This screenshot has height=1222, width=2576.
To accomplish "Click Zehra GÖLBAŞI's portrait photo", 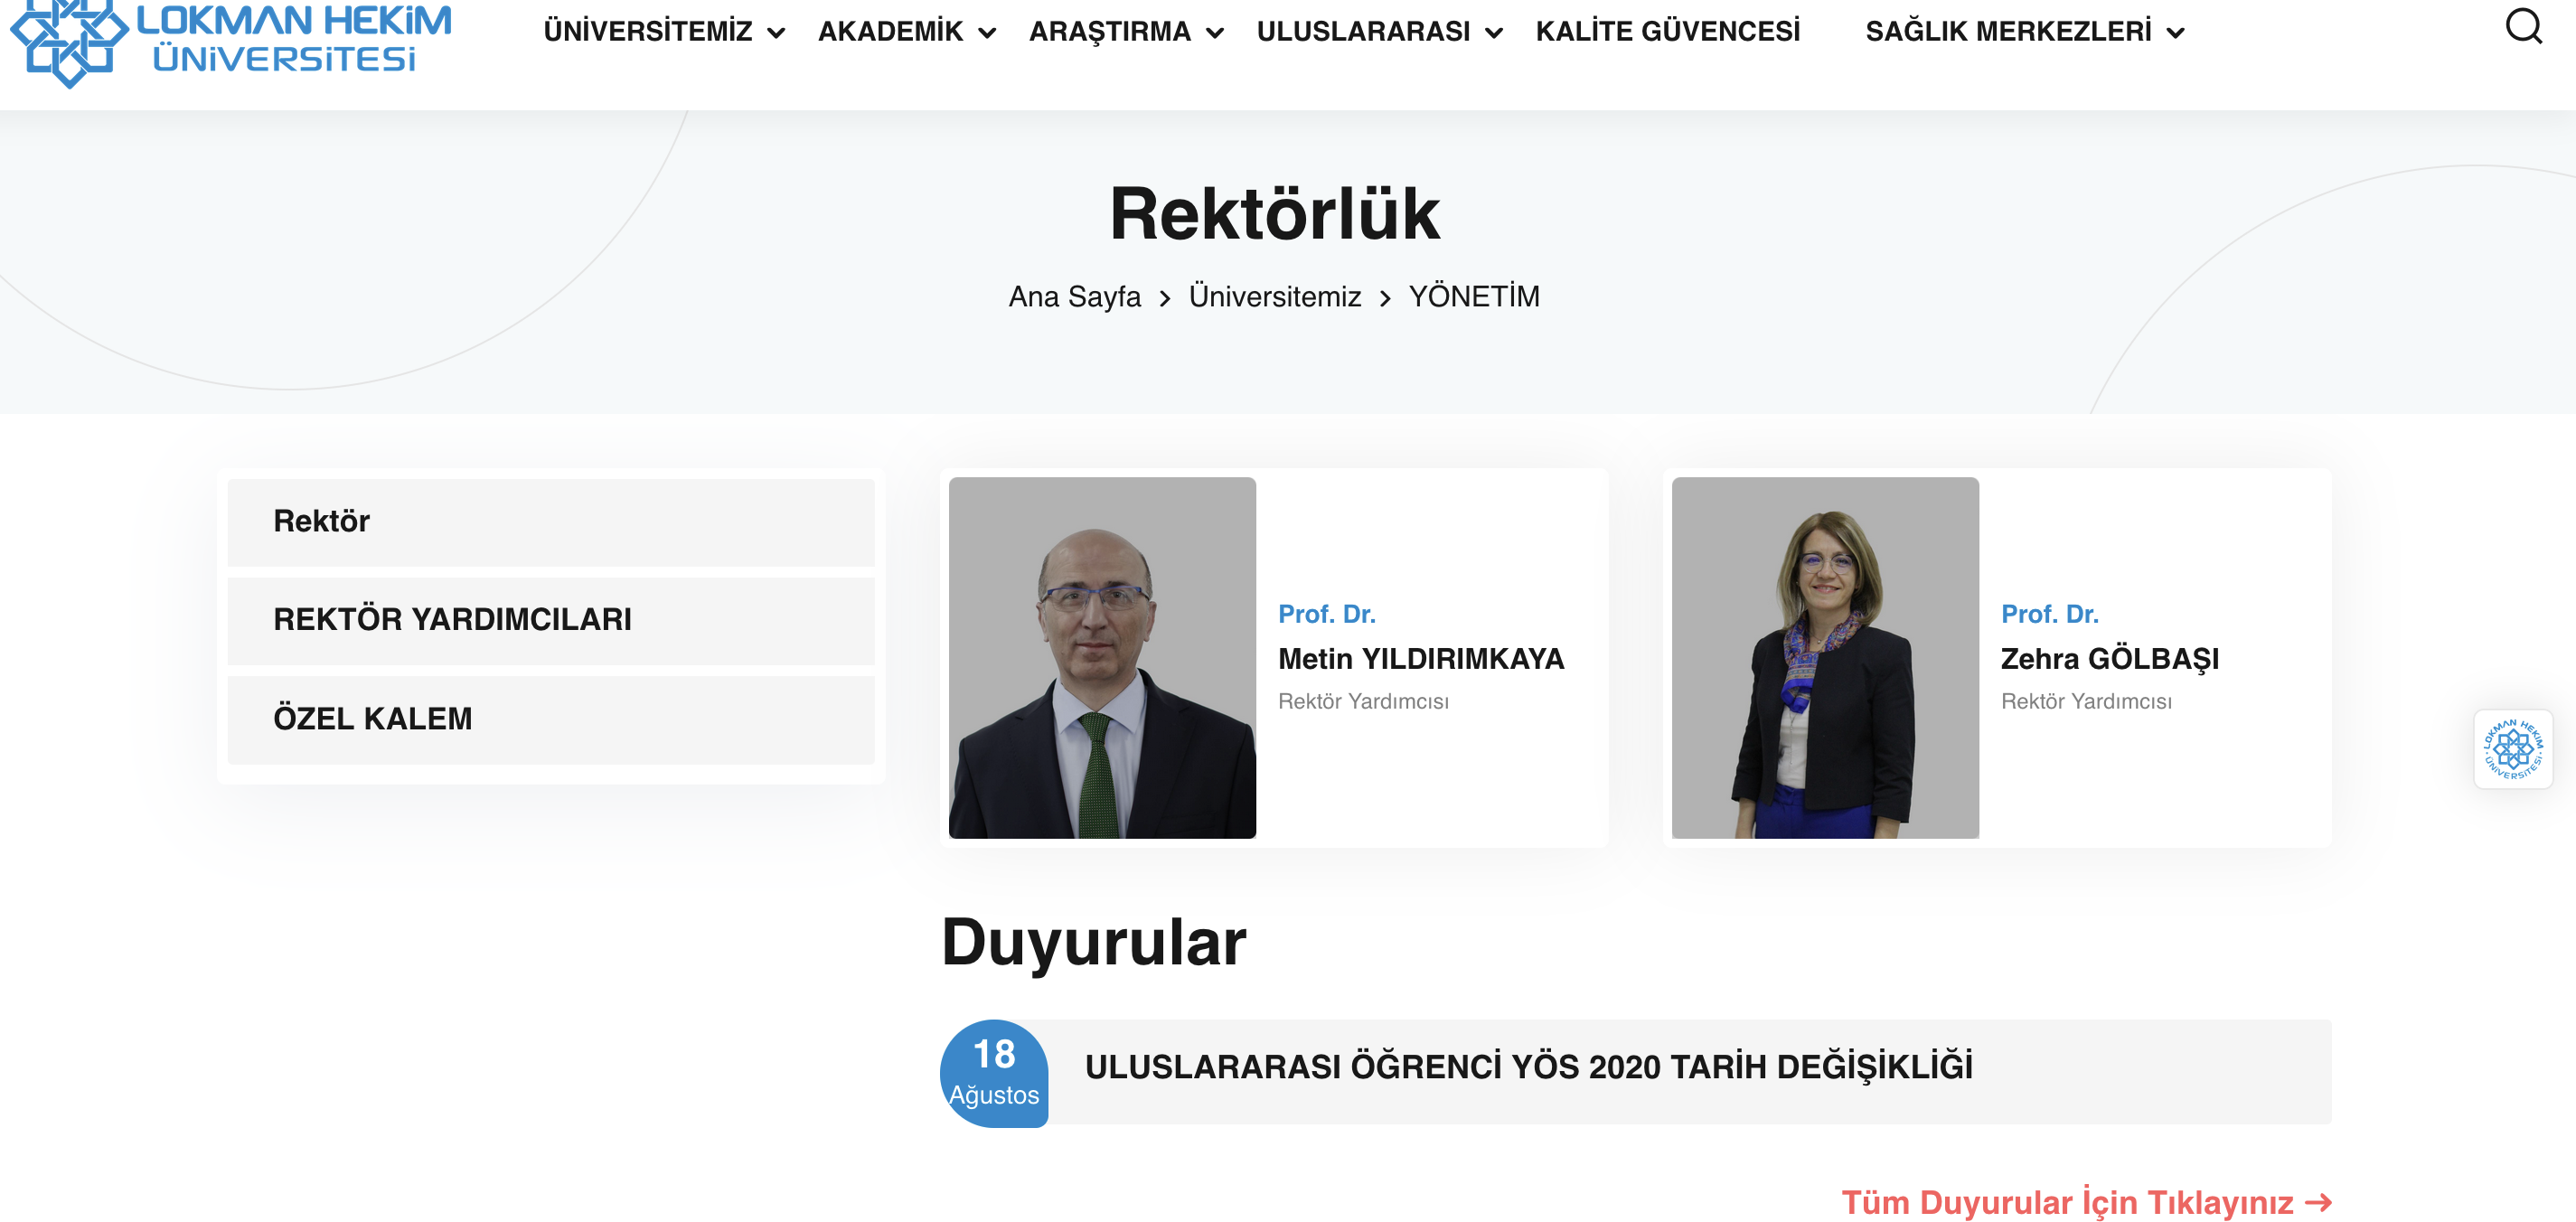I will point(1825,657).
